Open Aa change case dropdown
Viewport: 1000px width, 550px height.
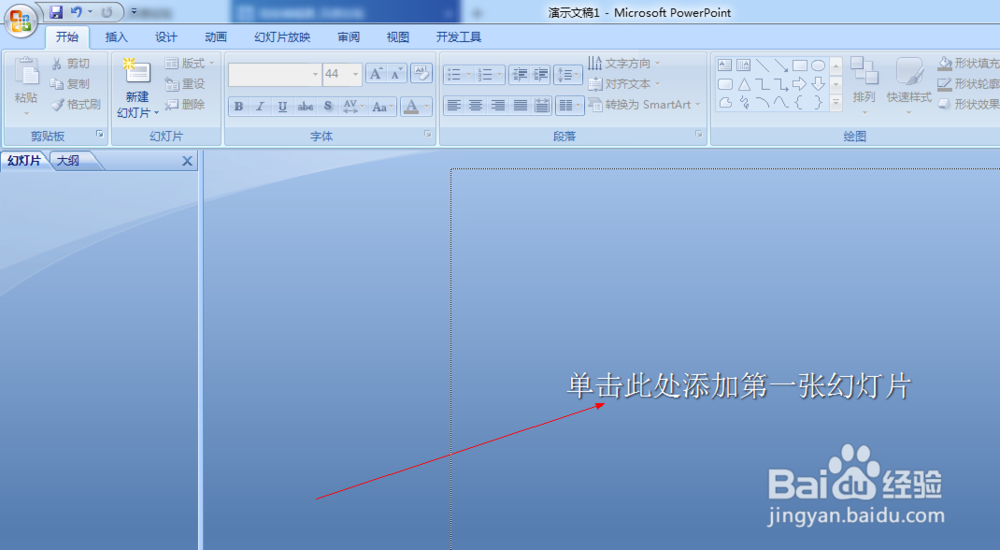(382, 106)
